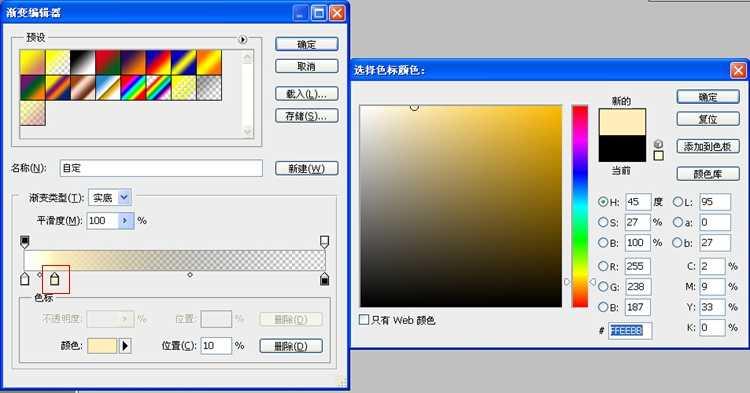Click the Y yellow percentage field

tap(712, 307)
